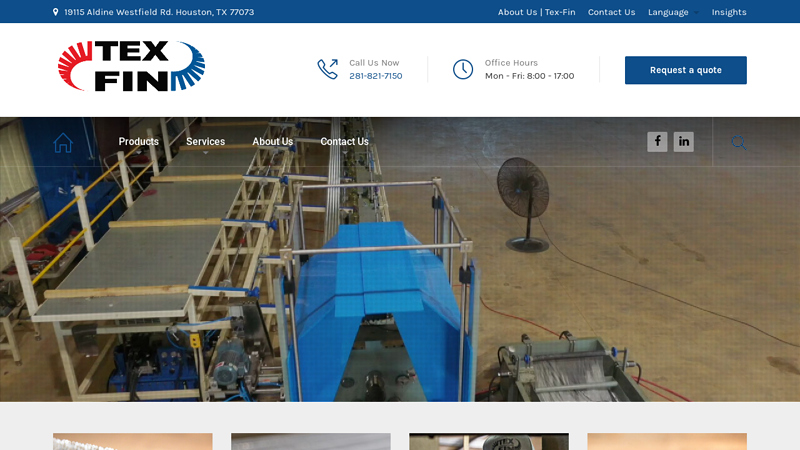Expand the Products menu
The image size is (800, 450).
[138, 142]
